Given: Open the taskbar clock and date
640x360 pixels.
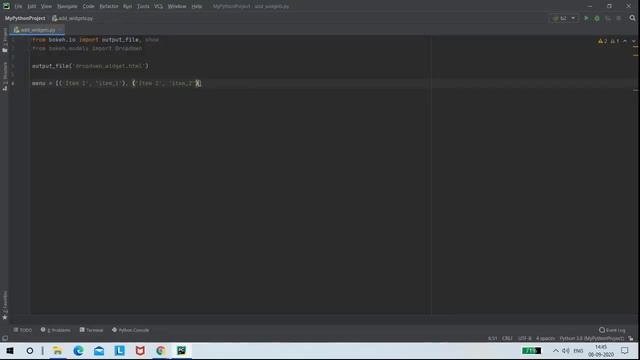Looking at the screenshot, I should coord(601,351).
